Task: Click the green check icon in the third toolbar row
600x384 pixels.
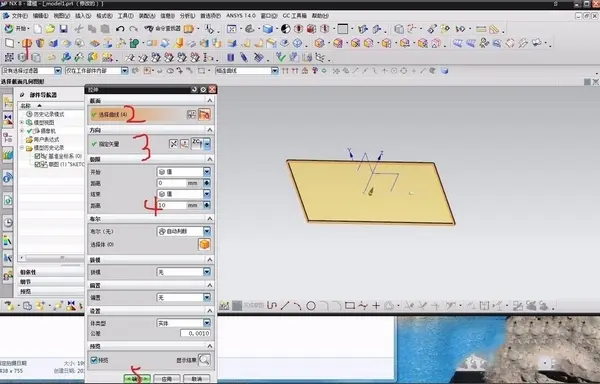Action: (281, 57)
